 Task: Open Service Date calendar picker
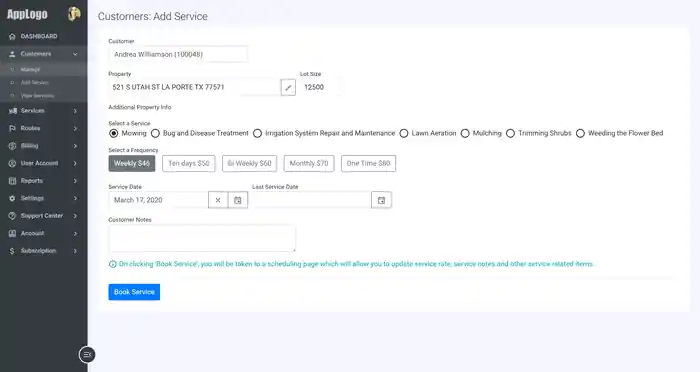click(x=238, y=200)
